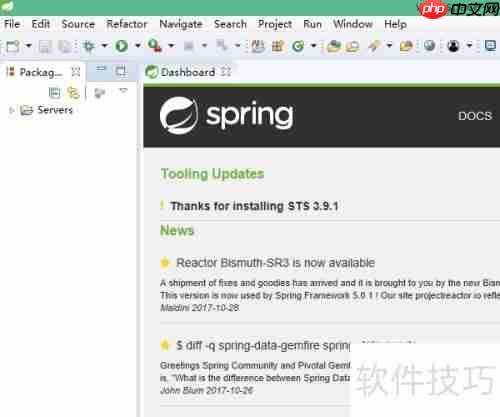Open the Refactor menu
Viewport: 500px width, 417px height.
coord(127,24)
